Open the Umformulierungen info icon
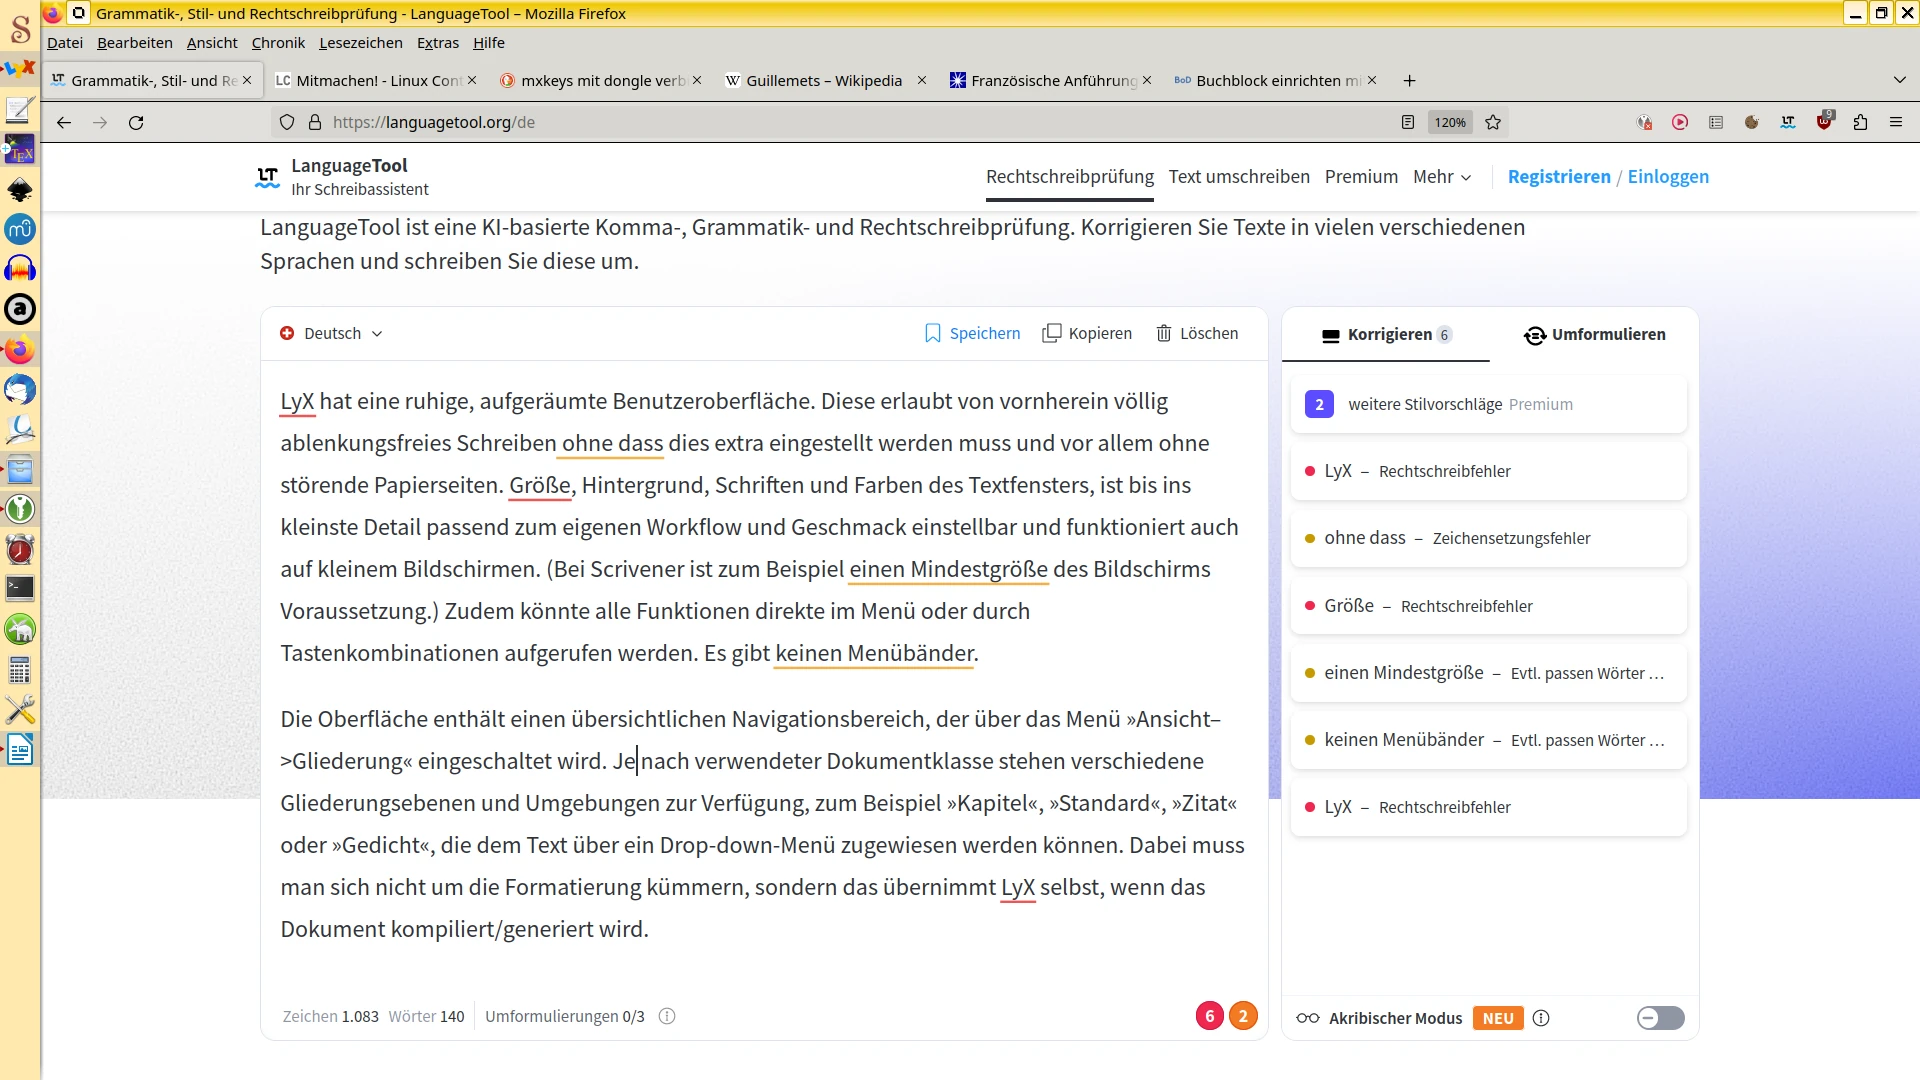1920x1080 pixels. (x=667, y=1016)
